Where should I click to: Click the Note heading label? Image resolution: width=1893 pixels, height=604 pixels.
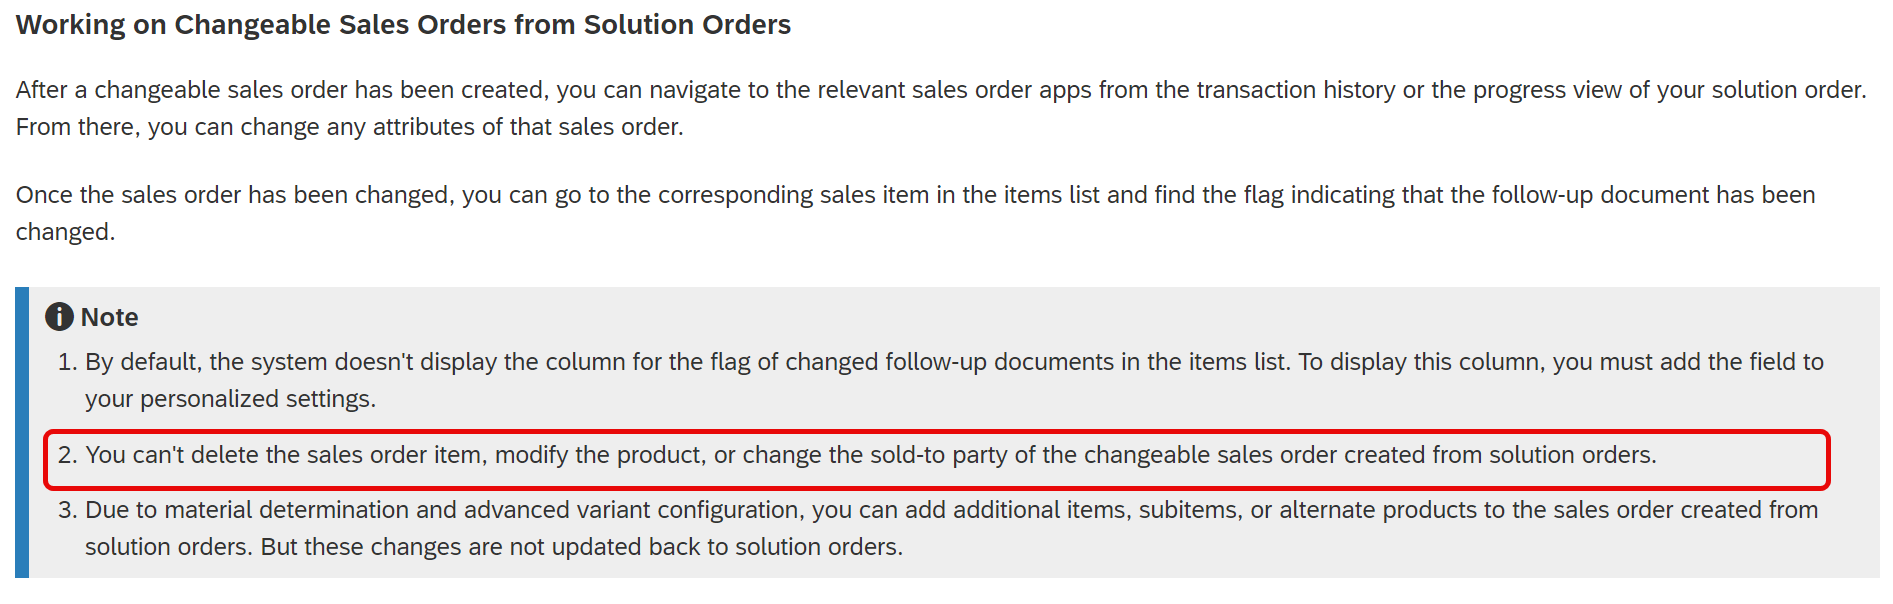pos(109,317)
